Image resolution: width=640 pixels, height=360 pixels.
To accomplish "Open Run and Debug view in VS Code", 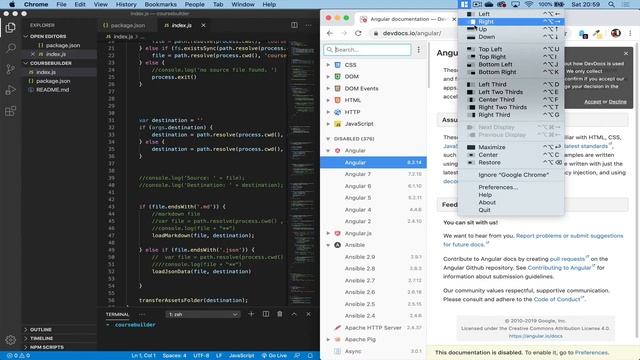I will 11,90.
